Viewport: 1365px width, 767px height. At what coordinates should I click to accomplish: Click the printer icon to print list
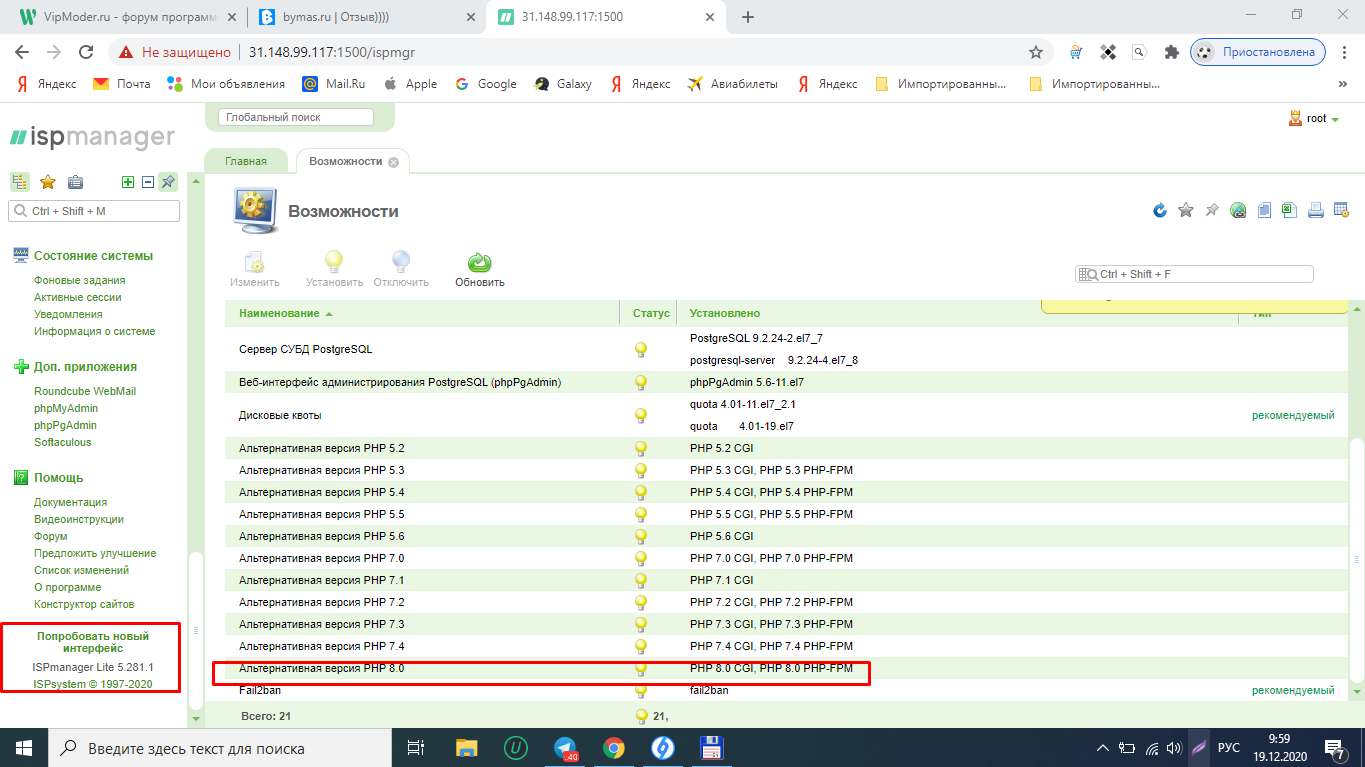click(x=1316, y=210)
